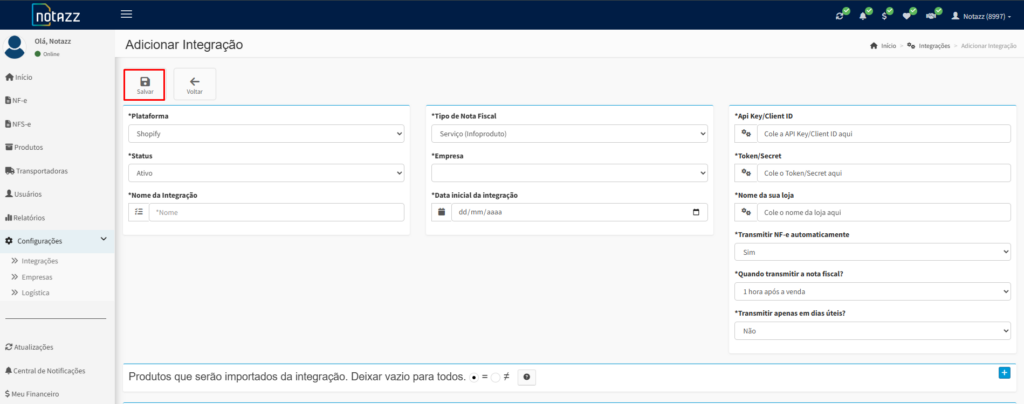Click the blue plus icon to add products
1024x404 pixels.
pos(1004,372)
